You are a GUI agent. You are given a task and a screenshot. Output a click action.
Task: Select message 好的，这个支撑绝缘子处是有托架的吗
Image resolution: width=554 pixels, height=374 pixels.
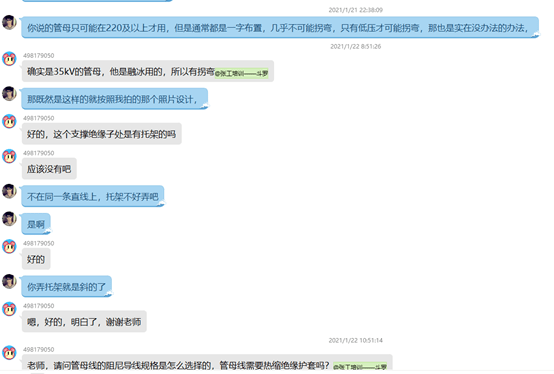coord(102,134)
